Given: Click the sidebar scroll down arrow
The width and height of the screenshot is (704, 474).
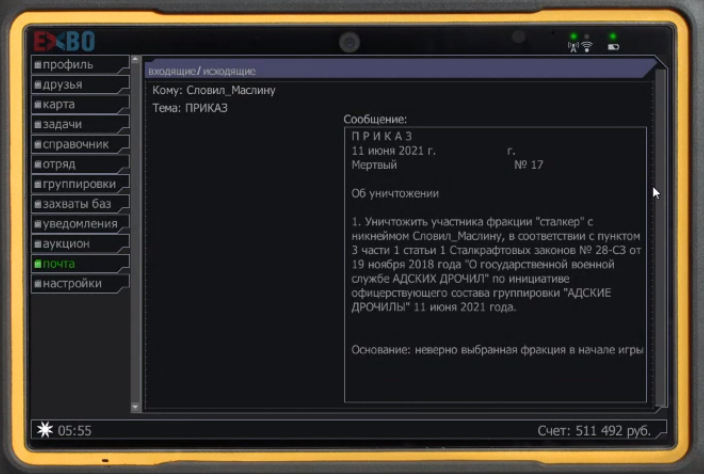Looking at the screenshot, I should tap(136, 407).
